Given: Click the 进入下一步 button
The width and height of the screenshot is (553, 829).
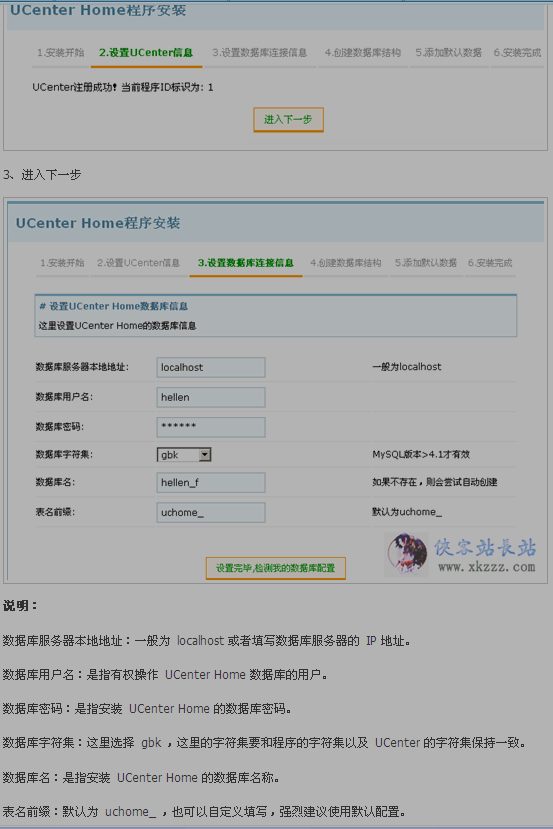Looking at the screenshot, I should (288, 119).
